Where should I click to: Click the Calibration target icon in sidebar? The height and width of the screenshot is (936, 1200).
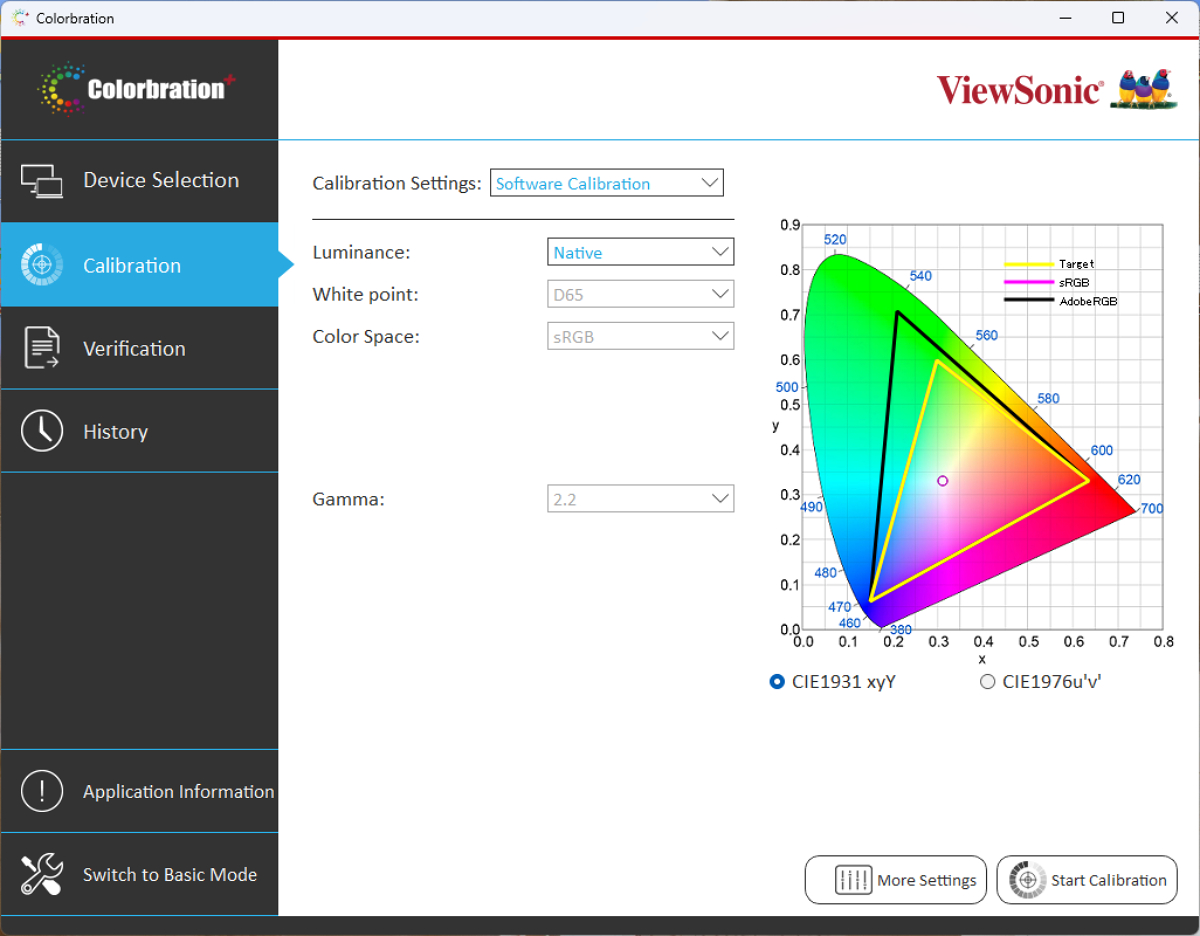click(41, 265)
